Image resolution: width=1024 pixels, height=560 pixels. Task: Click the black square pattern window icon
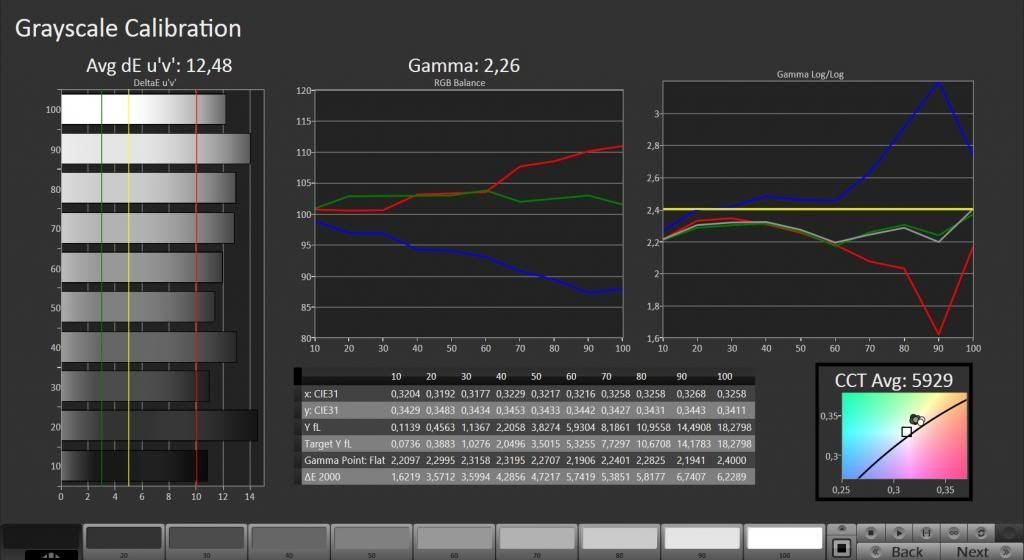tap(842, 548)
